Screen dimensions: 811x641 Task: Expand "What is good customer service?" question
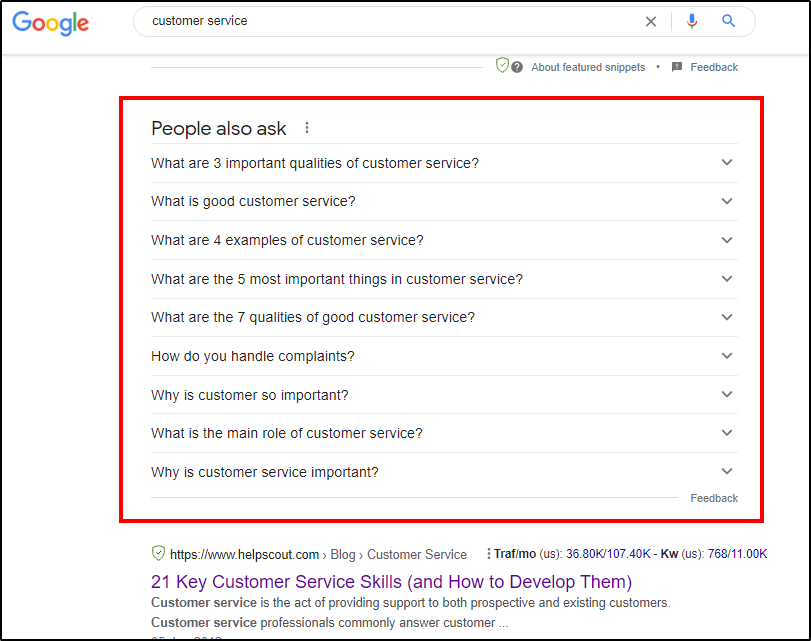click(x=727, y=201)
